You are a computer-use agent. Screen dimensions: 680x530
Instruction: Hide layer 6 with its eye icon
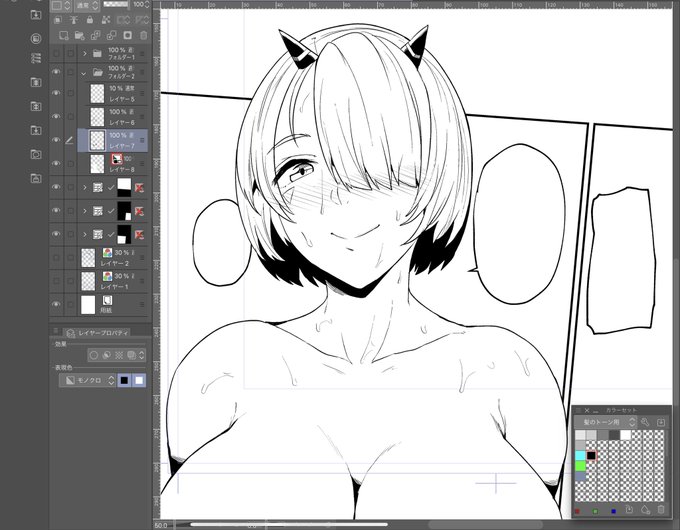[x=56, y=116]
